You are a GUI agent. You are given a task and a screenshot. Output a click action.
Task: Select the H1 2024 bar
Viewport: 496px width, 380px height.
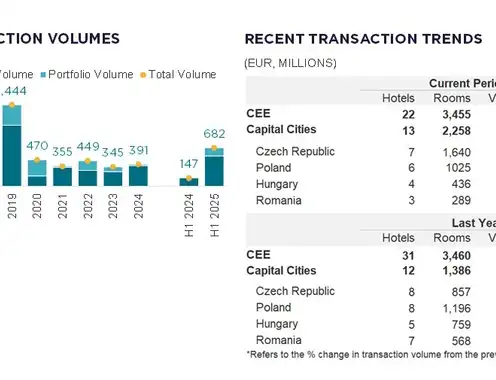(x=189, y=182)
